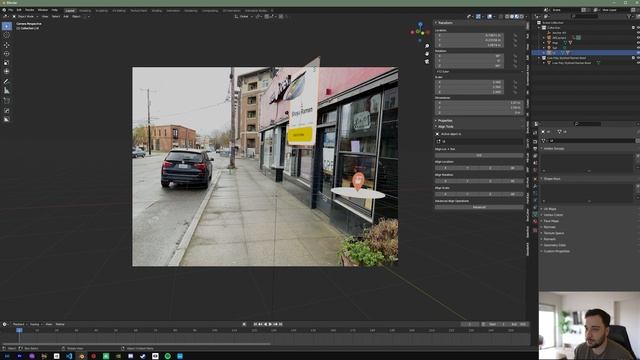This screenshot has width=640, height=360.
Task: Select the Rotate tool
Action: coord(7,54)
